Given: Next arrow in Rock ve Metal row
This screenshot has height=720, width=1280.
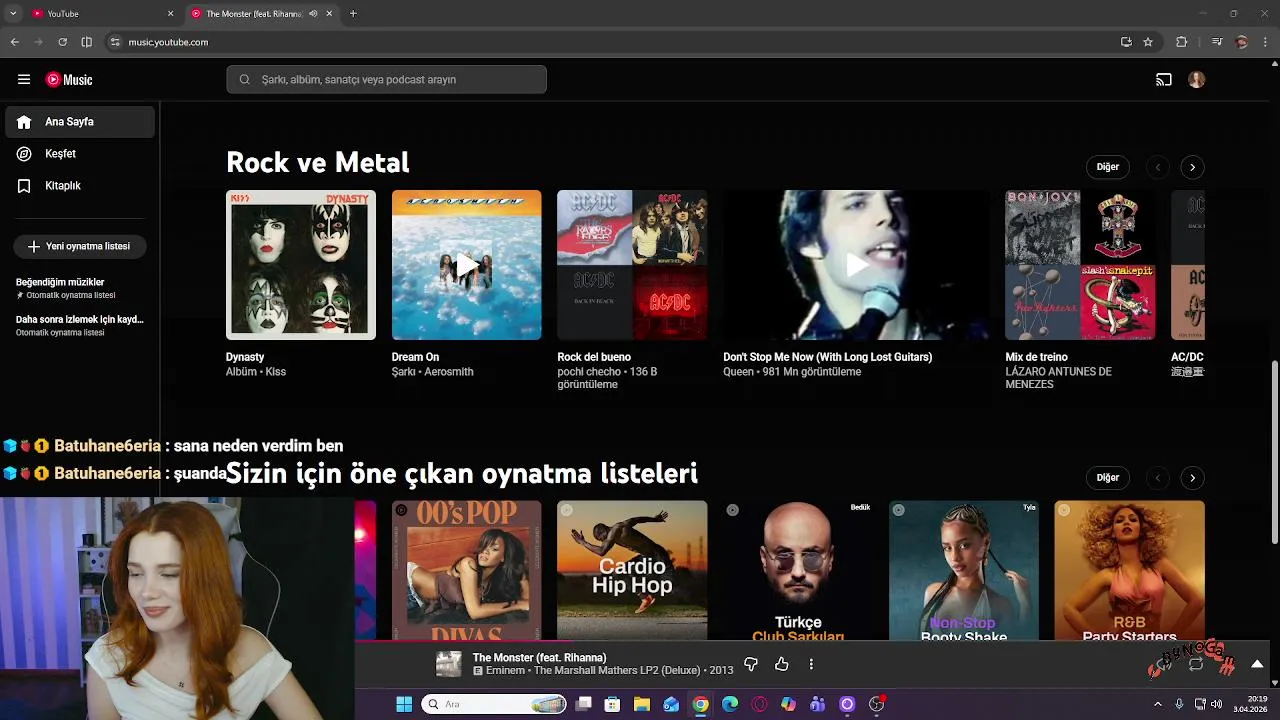Looking at the screenshot, I should click(1192, 167).
